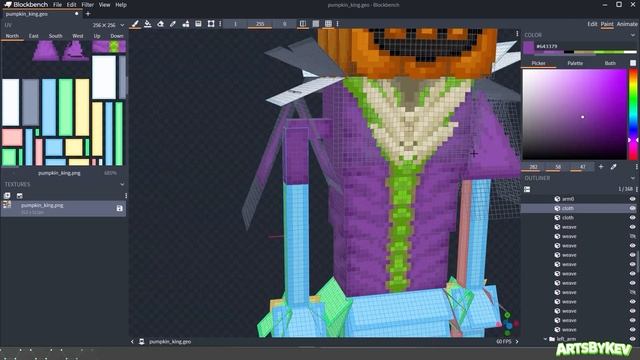This screenshot has width=640, height=360.
Task: Select the Up face tab
Action: [97, 36]
